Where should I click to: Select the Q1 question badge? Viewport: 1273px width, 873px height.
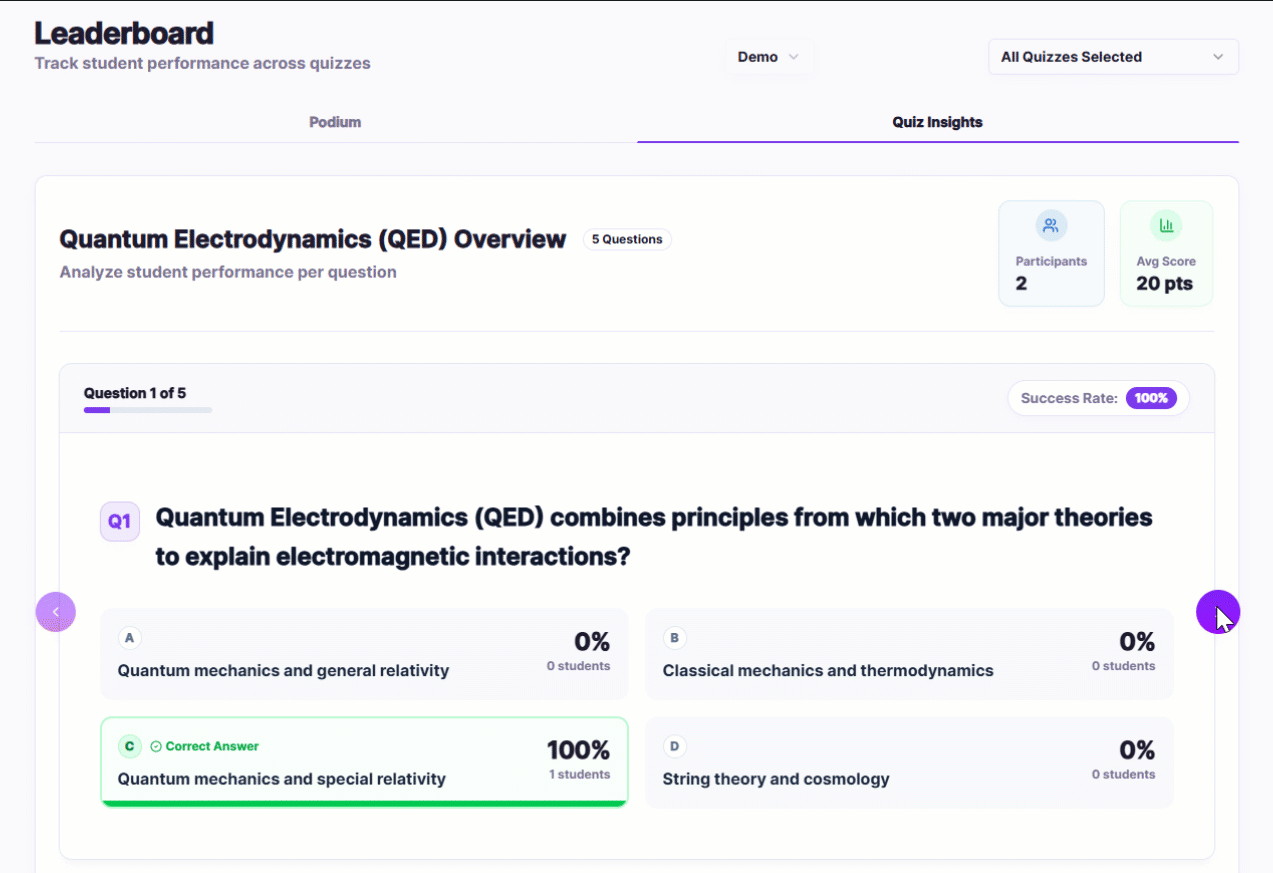pos(119,521)
